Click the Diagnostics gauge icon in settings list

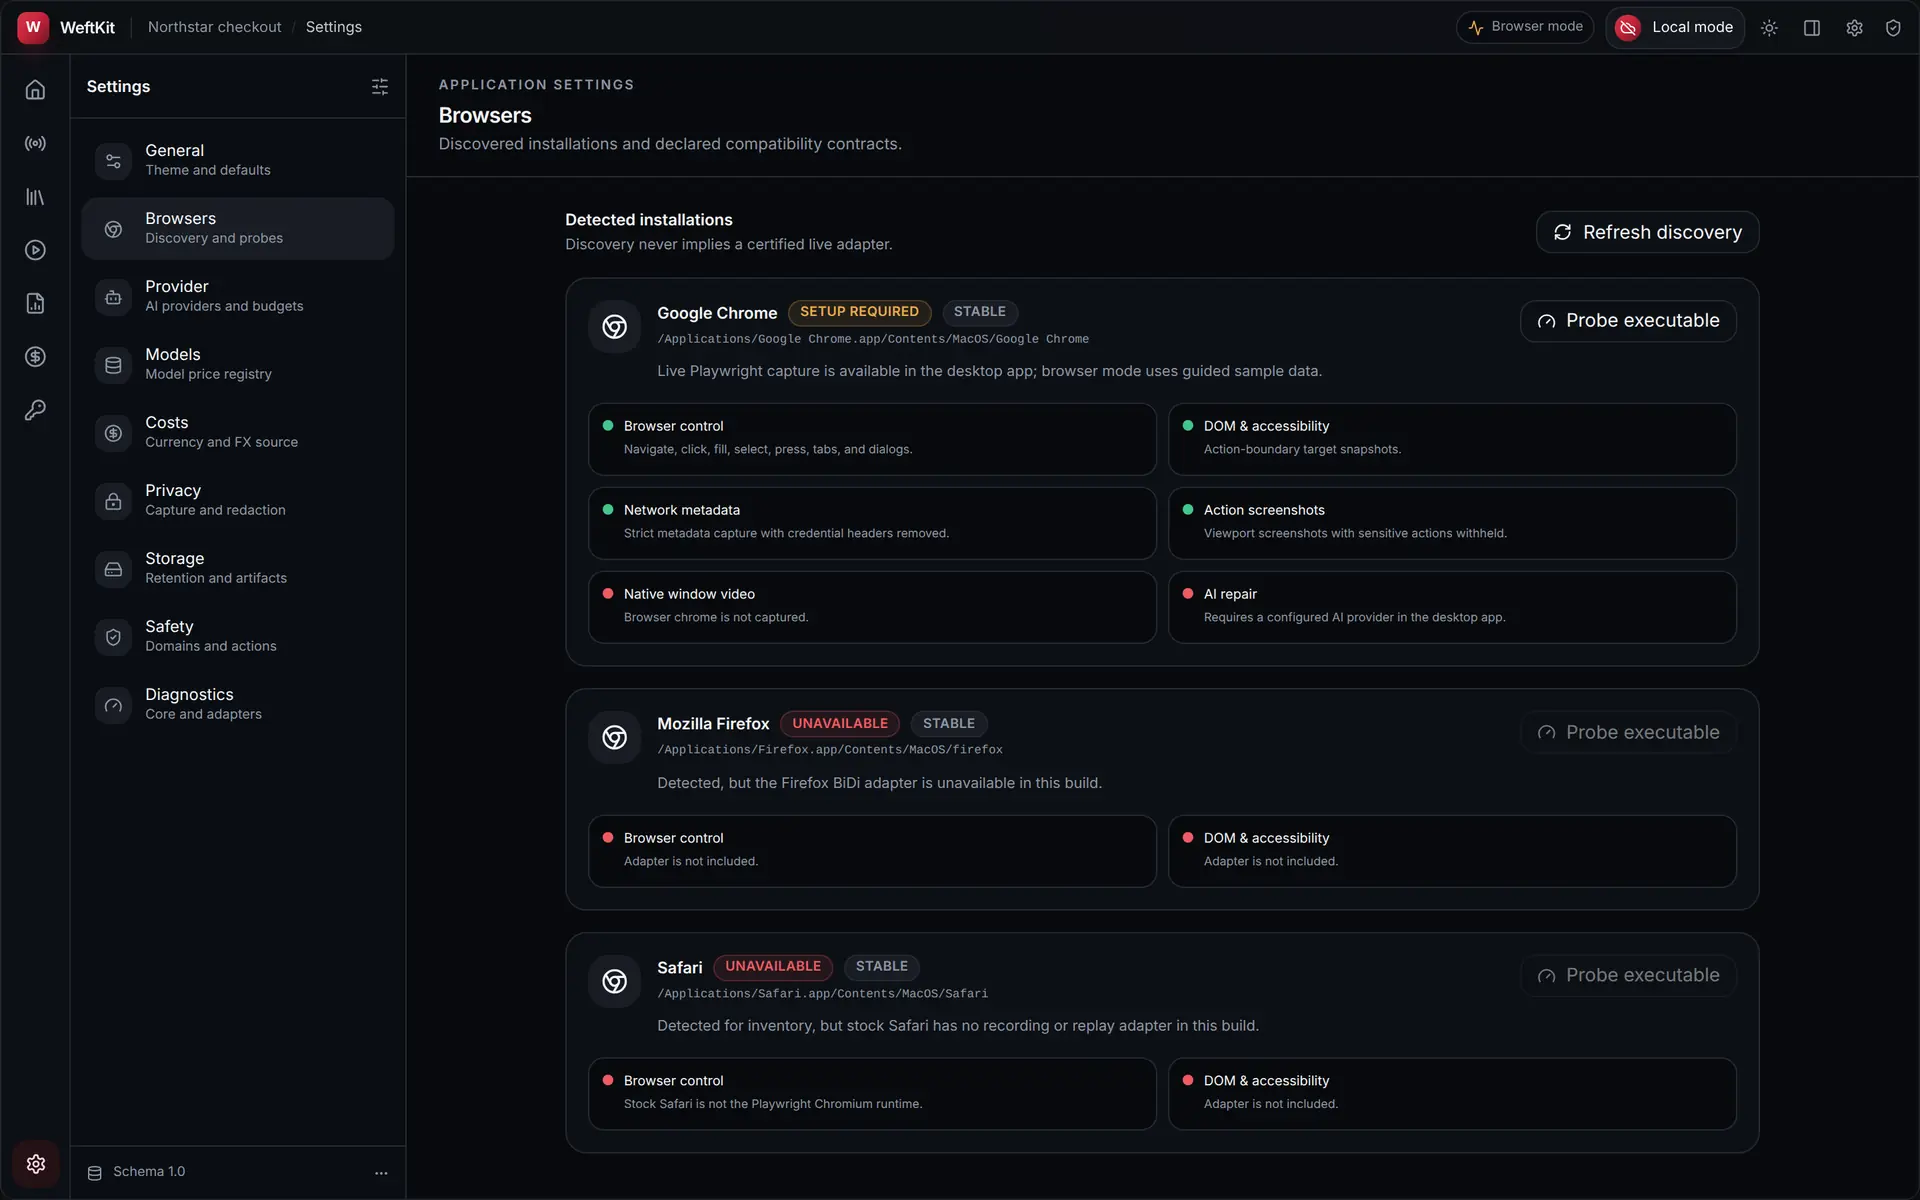(x=113, y=705)
